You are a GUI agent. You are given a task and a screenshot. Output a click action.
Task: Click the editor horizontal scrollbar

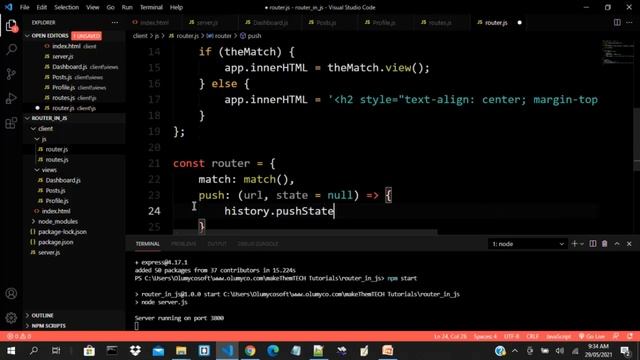[x=305, y=232]
